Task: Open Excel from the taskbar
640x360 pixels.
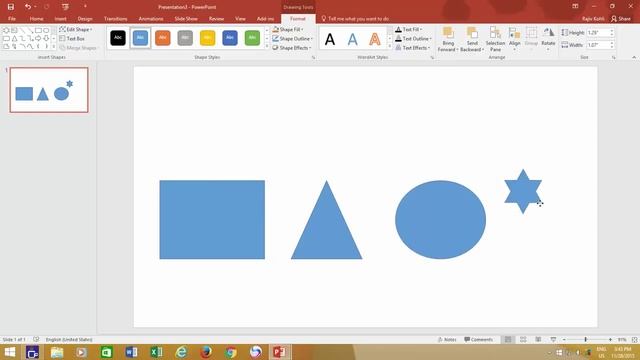Action: click(x=156, y=352)
